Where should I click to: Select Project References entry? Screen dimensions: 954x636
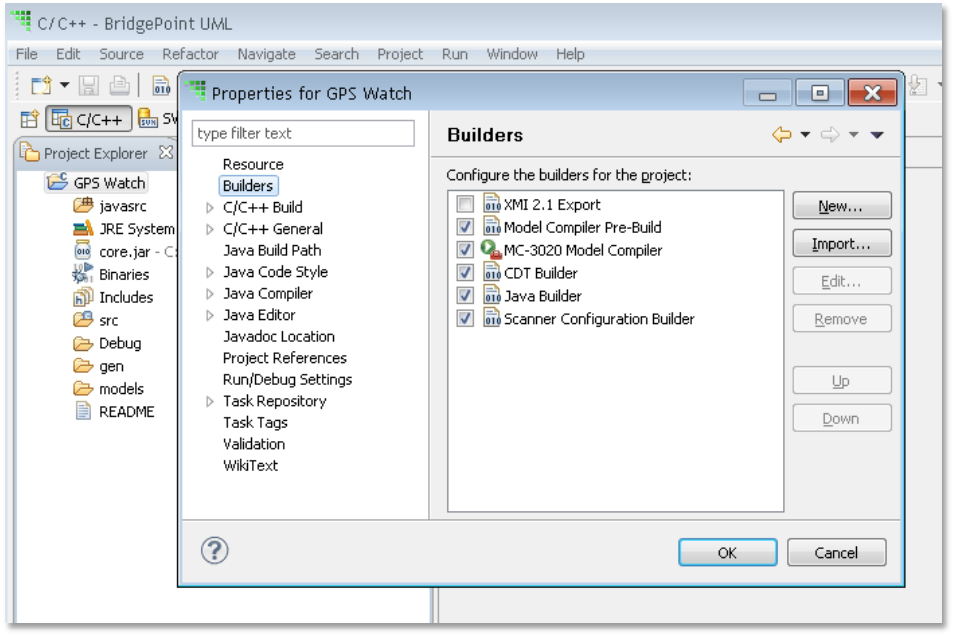pyautogui.click(x=285, y=358)
